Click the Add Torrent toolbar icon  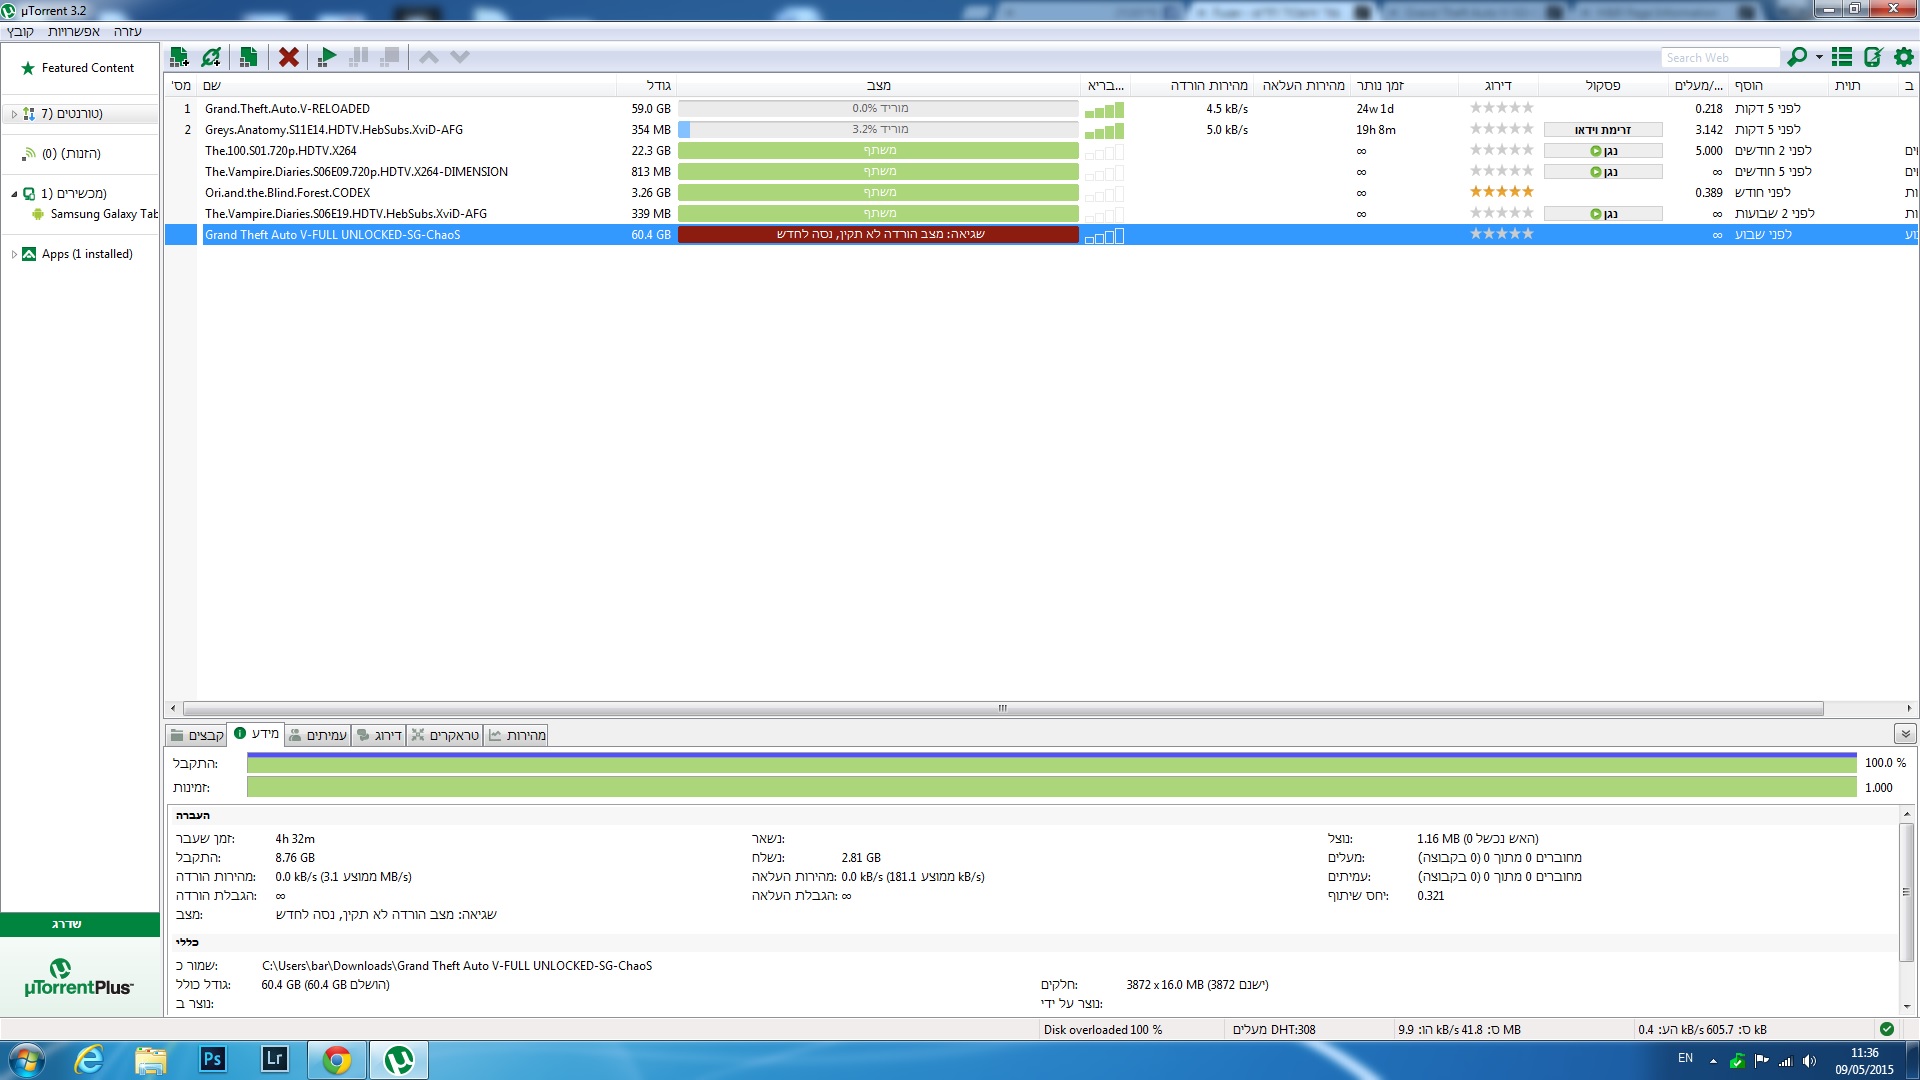point(180,57)
